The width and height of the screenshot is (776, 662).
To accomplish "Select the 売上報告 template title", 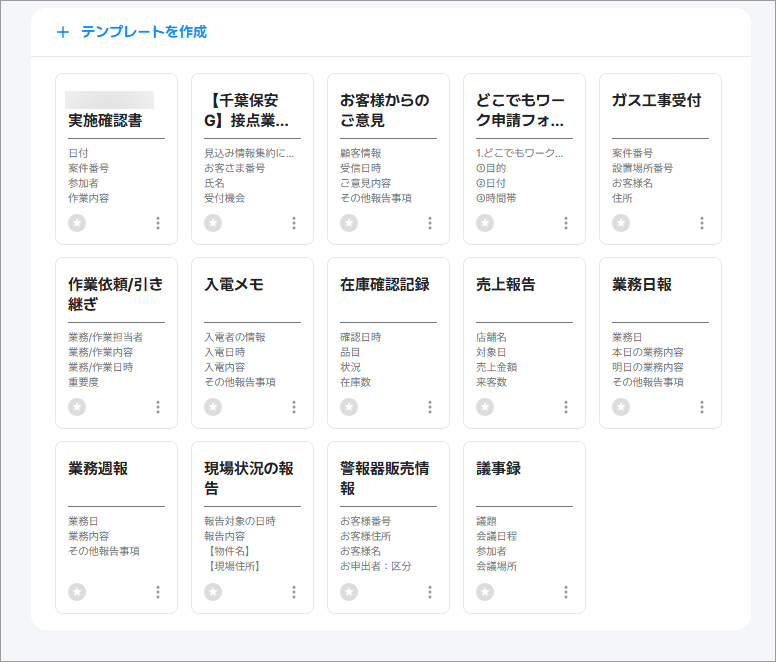I will click(x=506, y=285).
